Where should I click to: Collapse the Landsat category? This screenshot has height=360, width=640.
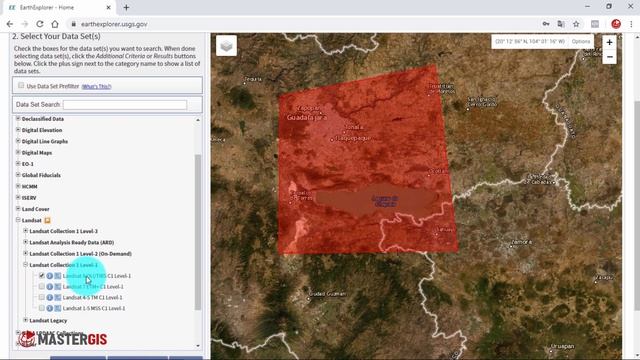point(18,220)
